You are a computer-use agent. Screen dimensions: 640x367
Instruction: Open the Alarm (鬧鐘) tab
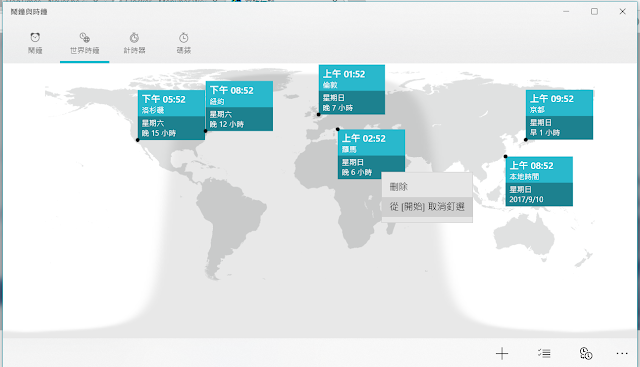click(35, 43)
